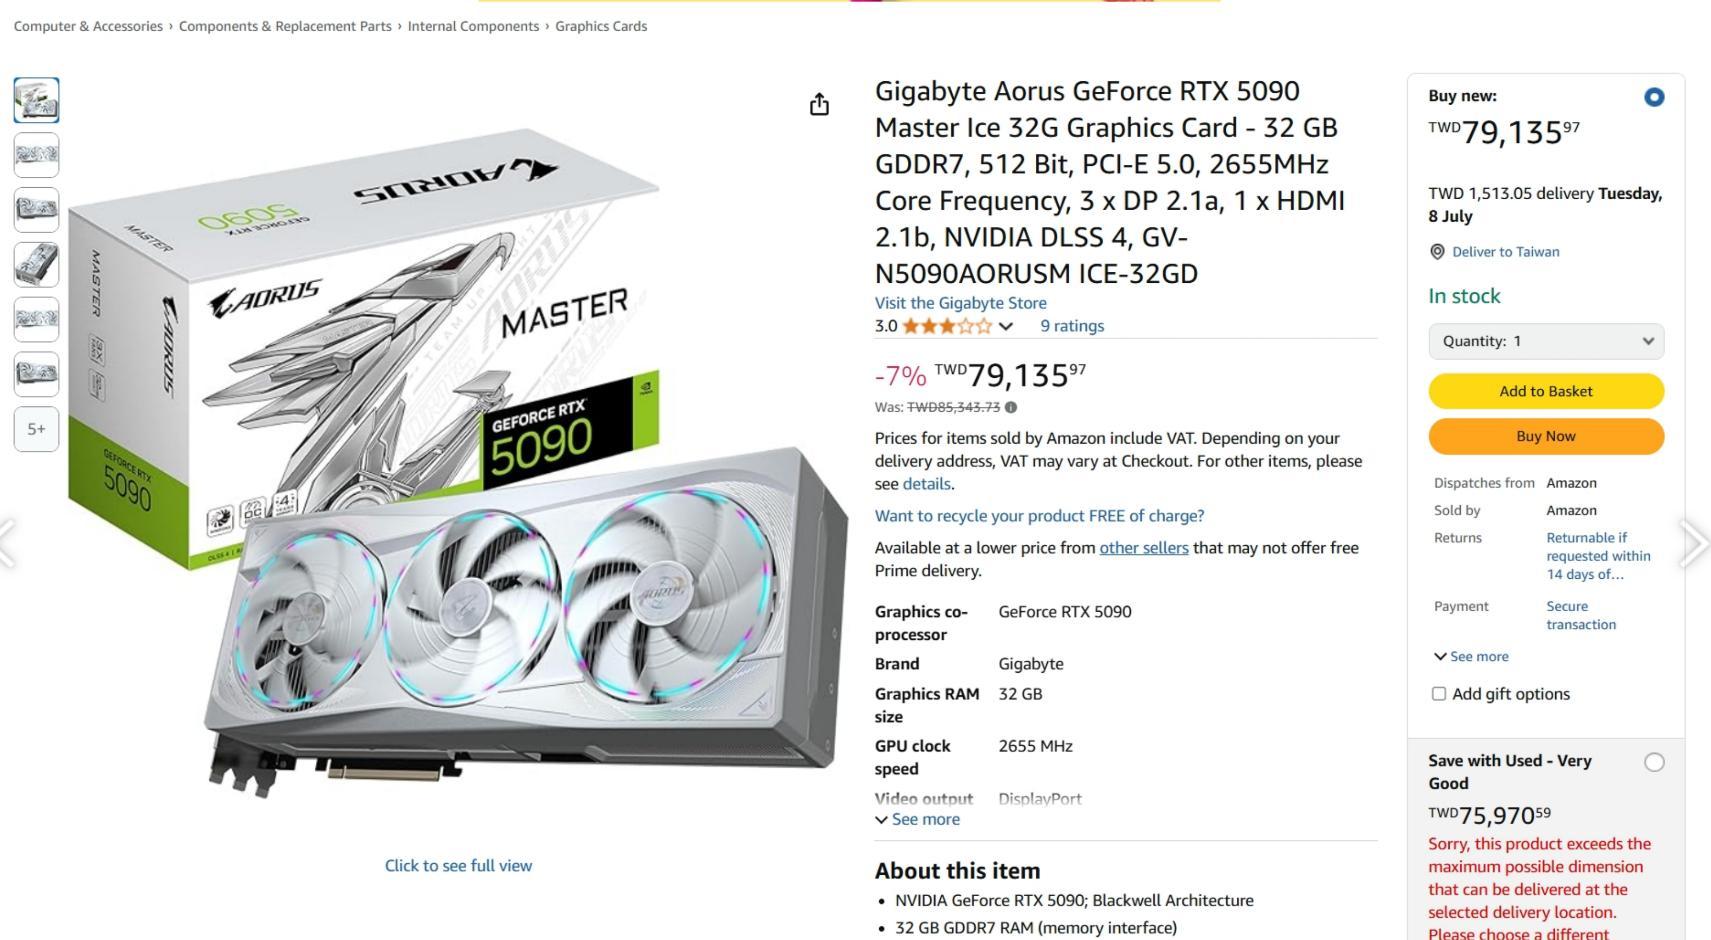The image size is (1711, 940).
Task: Click the Add to Basket button
Action: coord(1546,391)
